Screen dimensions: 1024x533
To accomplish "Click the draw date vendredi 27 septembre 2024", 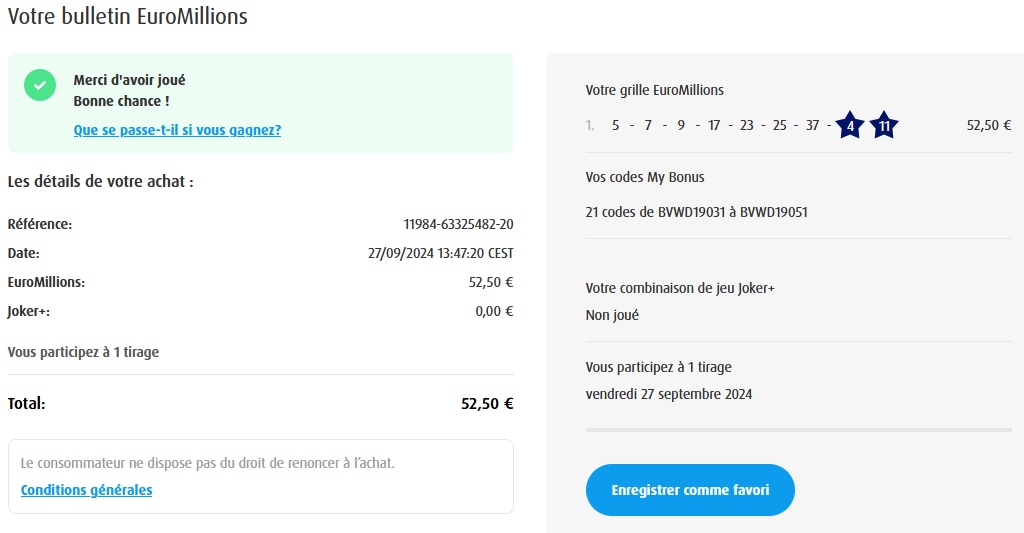I will 668,394.
